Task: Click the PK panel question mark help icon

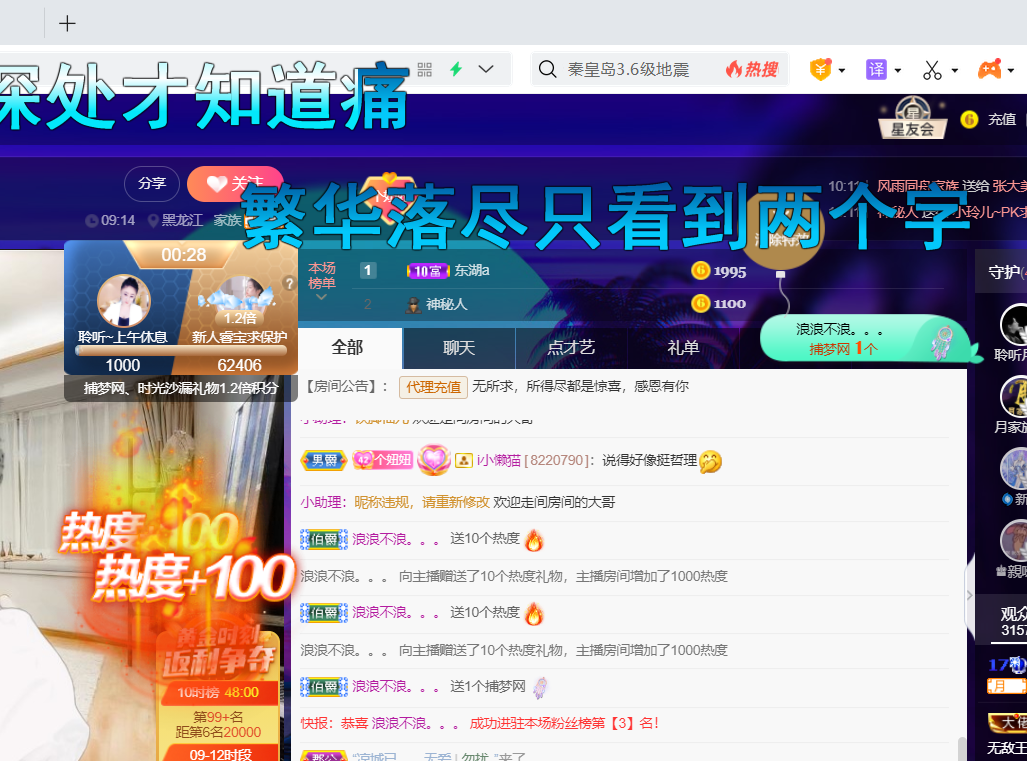Action: (288, 284)
